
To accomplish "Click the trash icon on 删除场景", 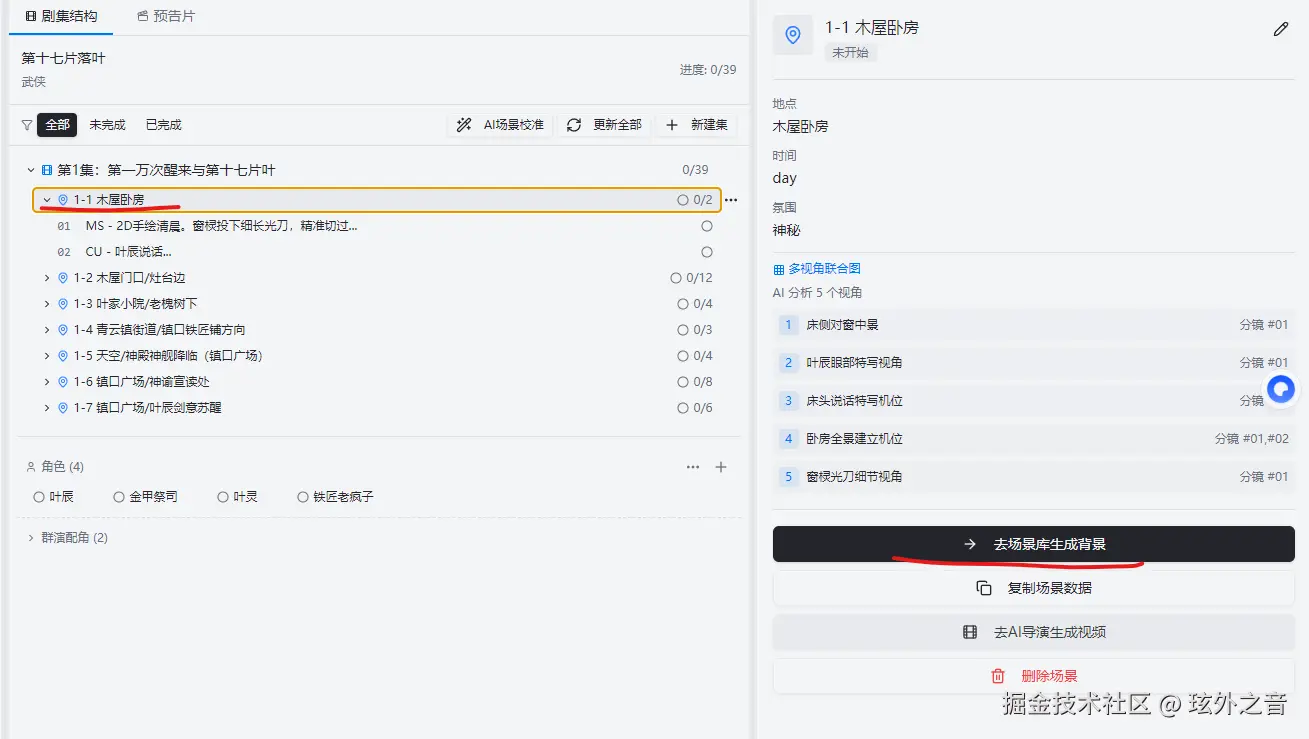I will pyautogui.click(x=997, y=675).
